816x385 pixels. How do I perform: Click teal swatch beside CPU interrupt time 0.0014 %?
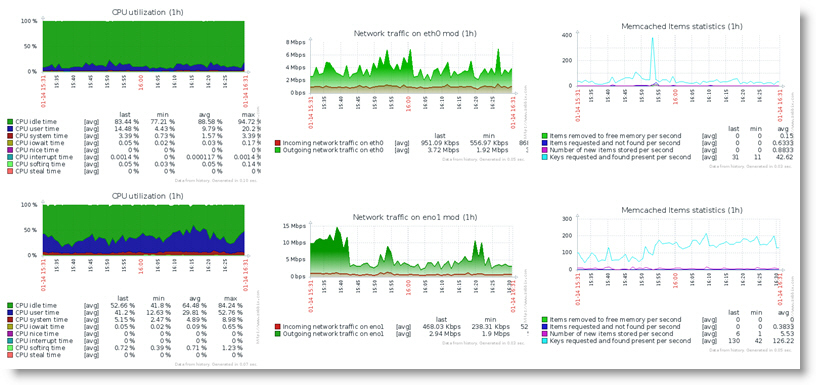[10, 157]
